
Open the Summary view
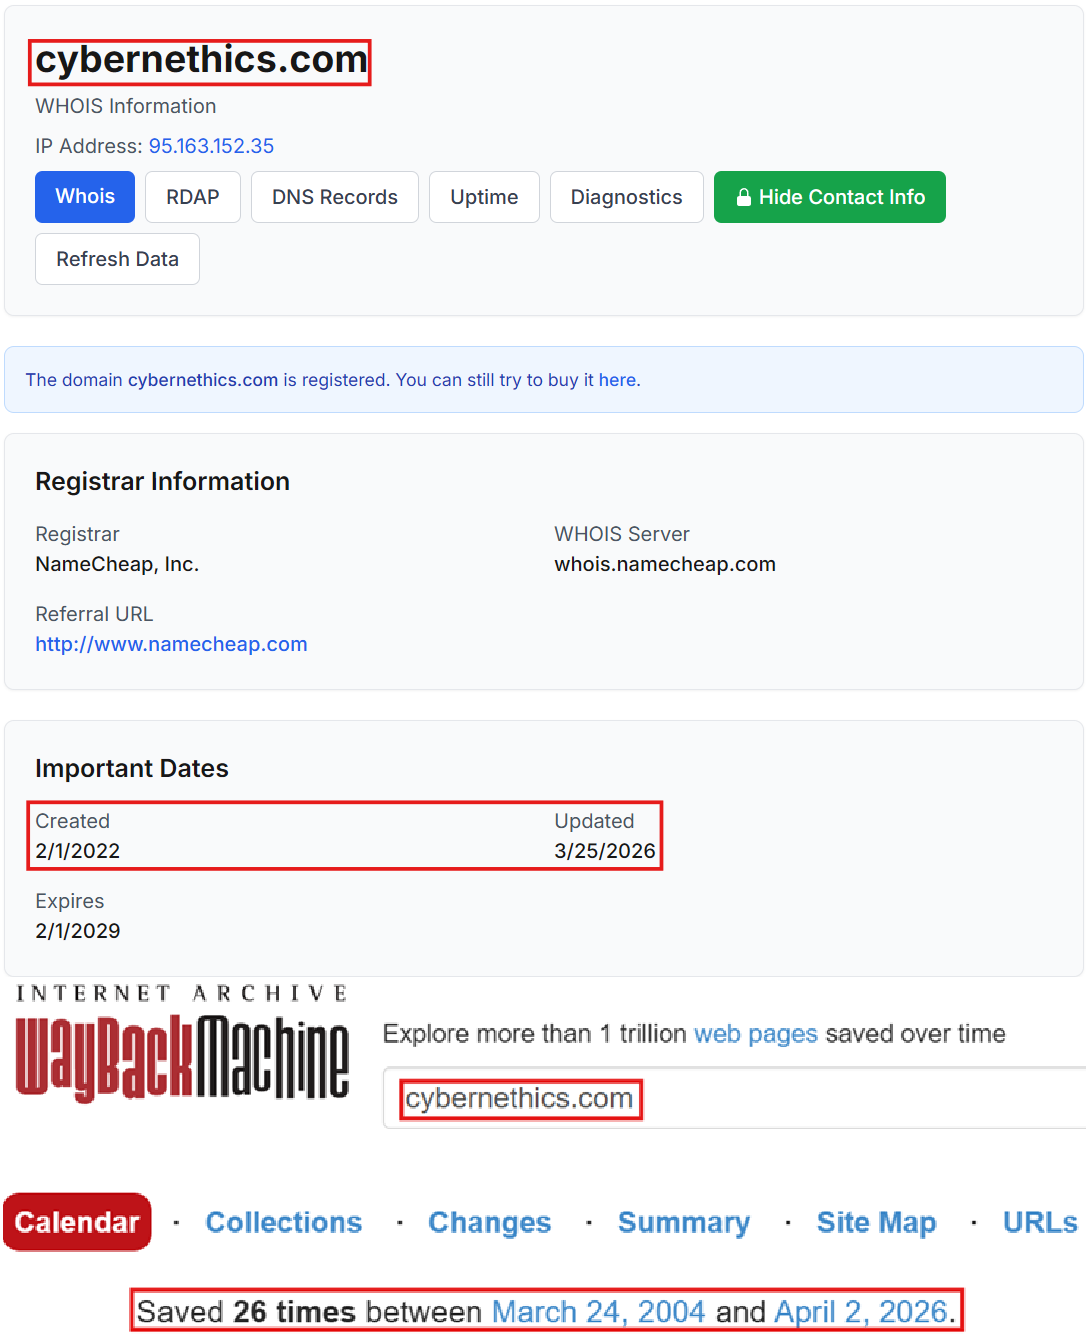pos(684,1222)
